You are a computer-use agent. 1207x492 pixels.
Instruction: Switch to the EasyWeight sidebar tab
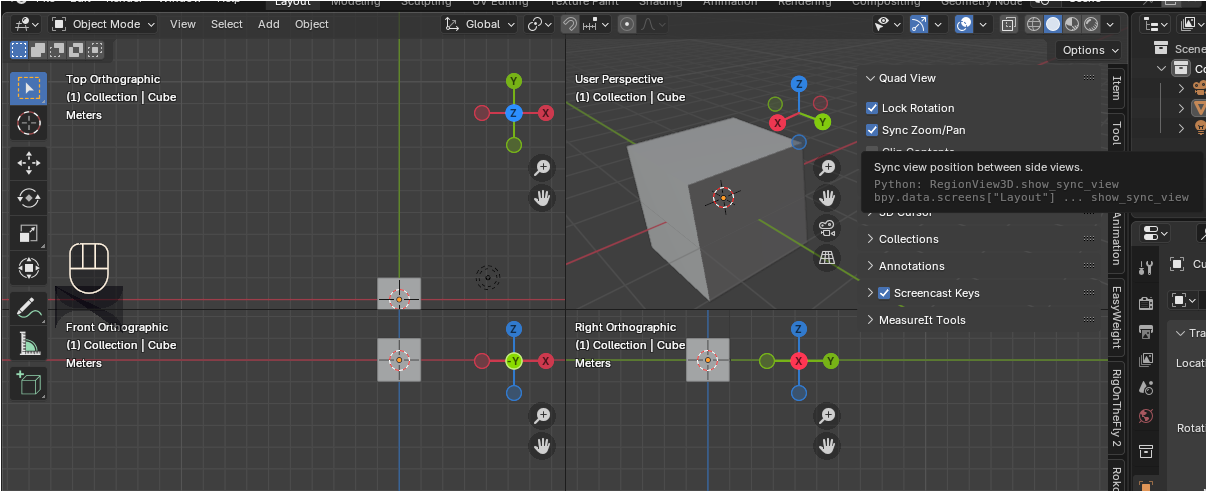coord(1116,316)
